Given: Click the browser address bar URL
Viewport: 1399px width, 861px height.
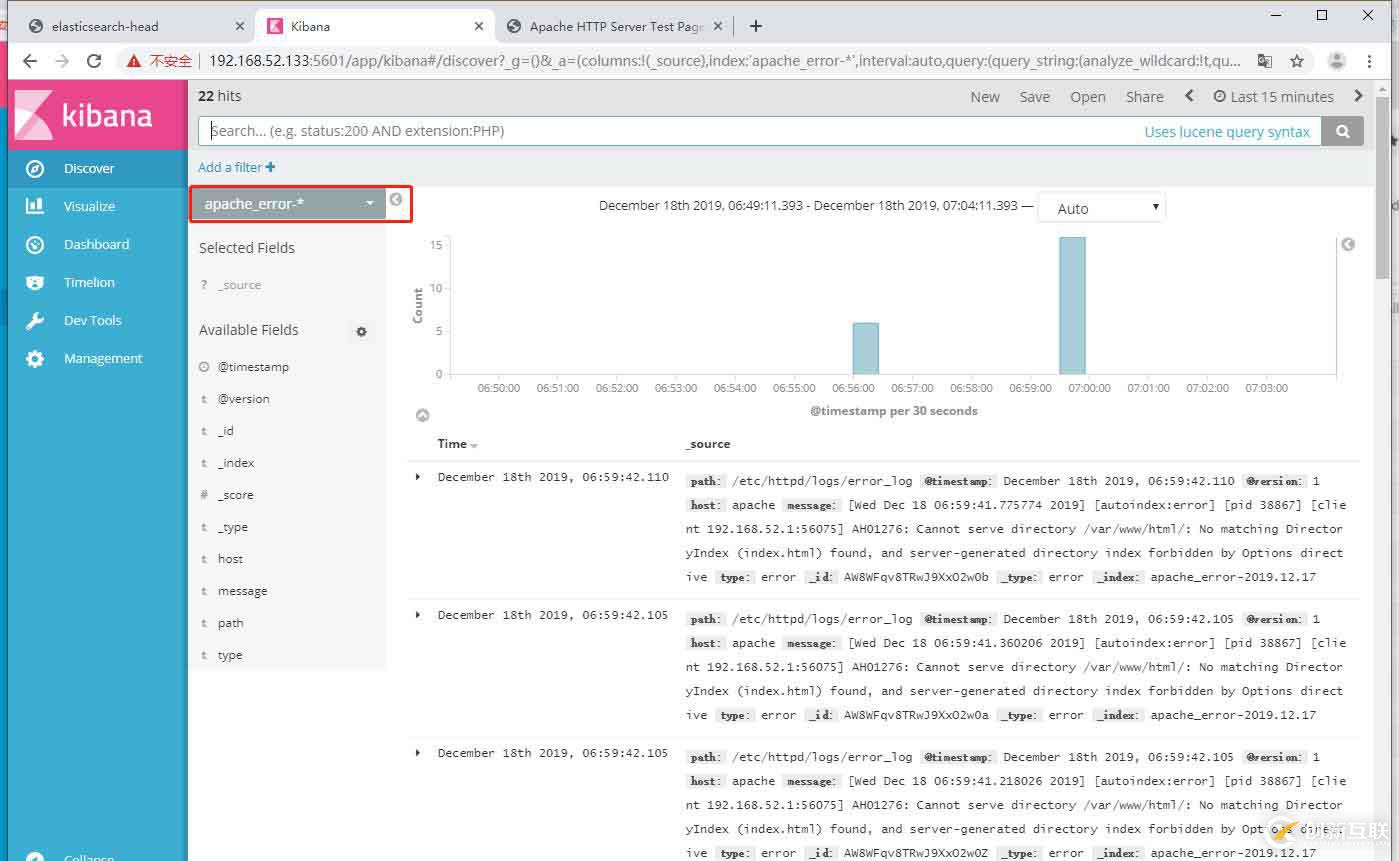Looking at the screenshot, I should pyautogui.click(x=725, y=61).
